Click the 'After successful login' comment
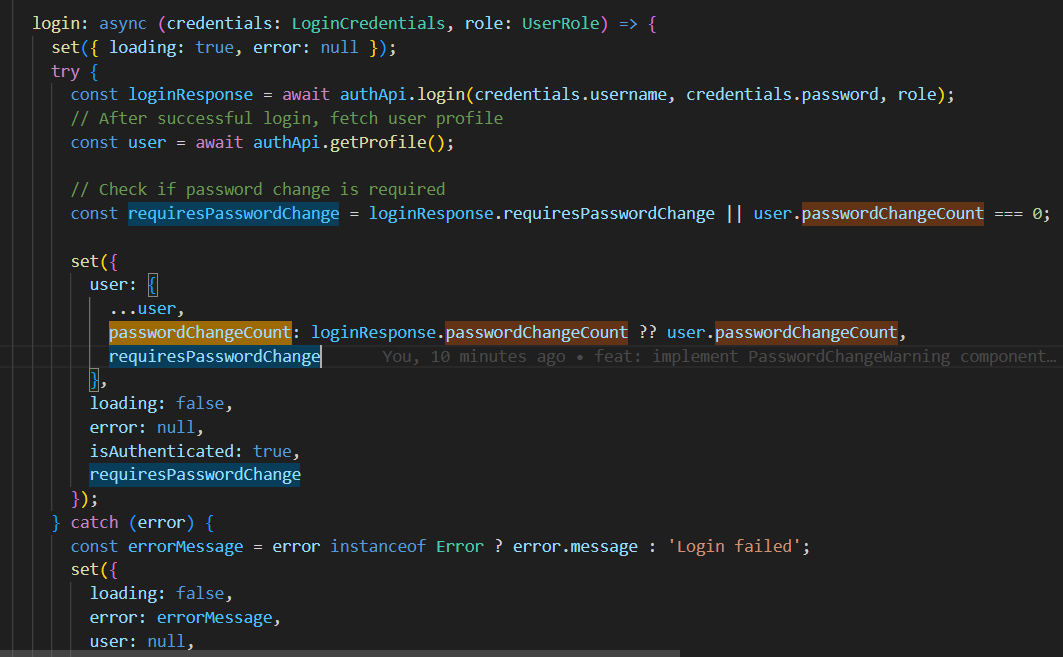The image size is (1063, 657). [287, 119]
